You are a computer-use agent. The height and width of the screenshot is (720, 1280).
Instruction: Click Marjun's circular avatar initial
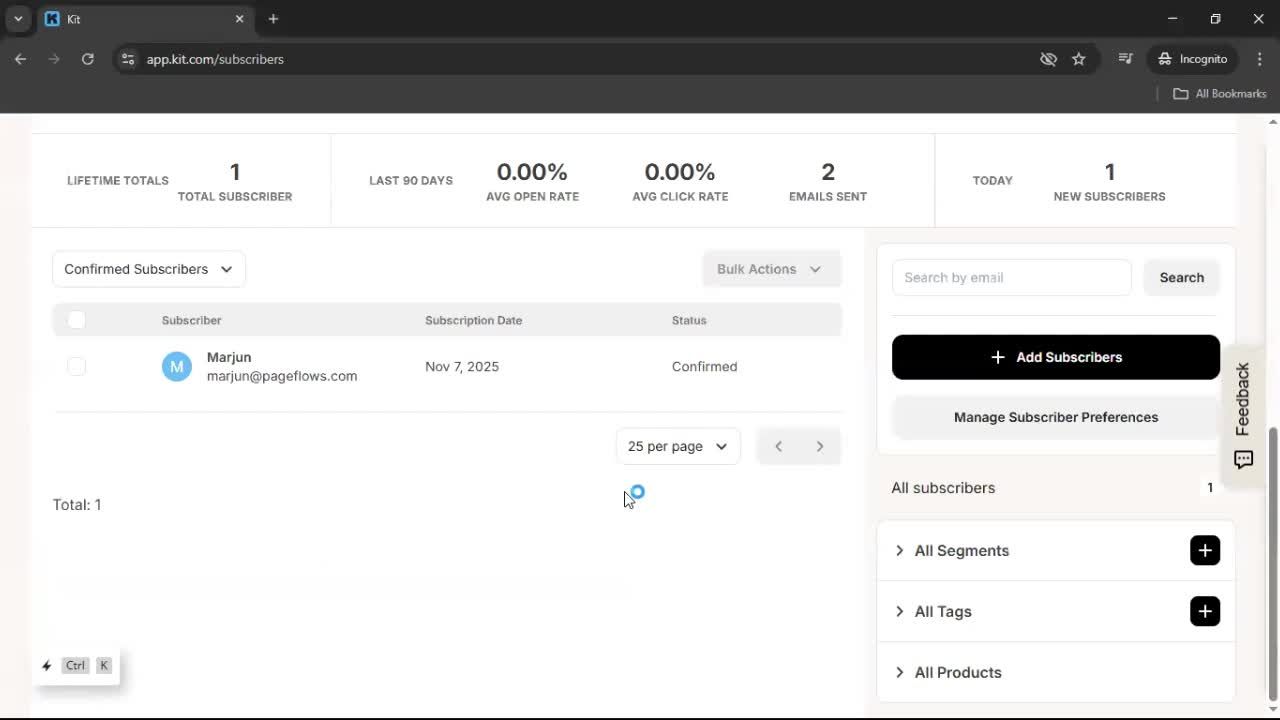pyautogui.click(x=176, y=366)
